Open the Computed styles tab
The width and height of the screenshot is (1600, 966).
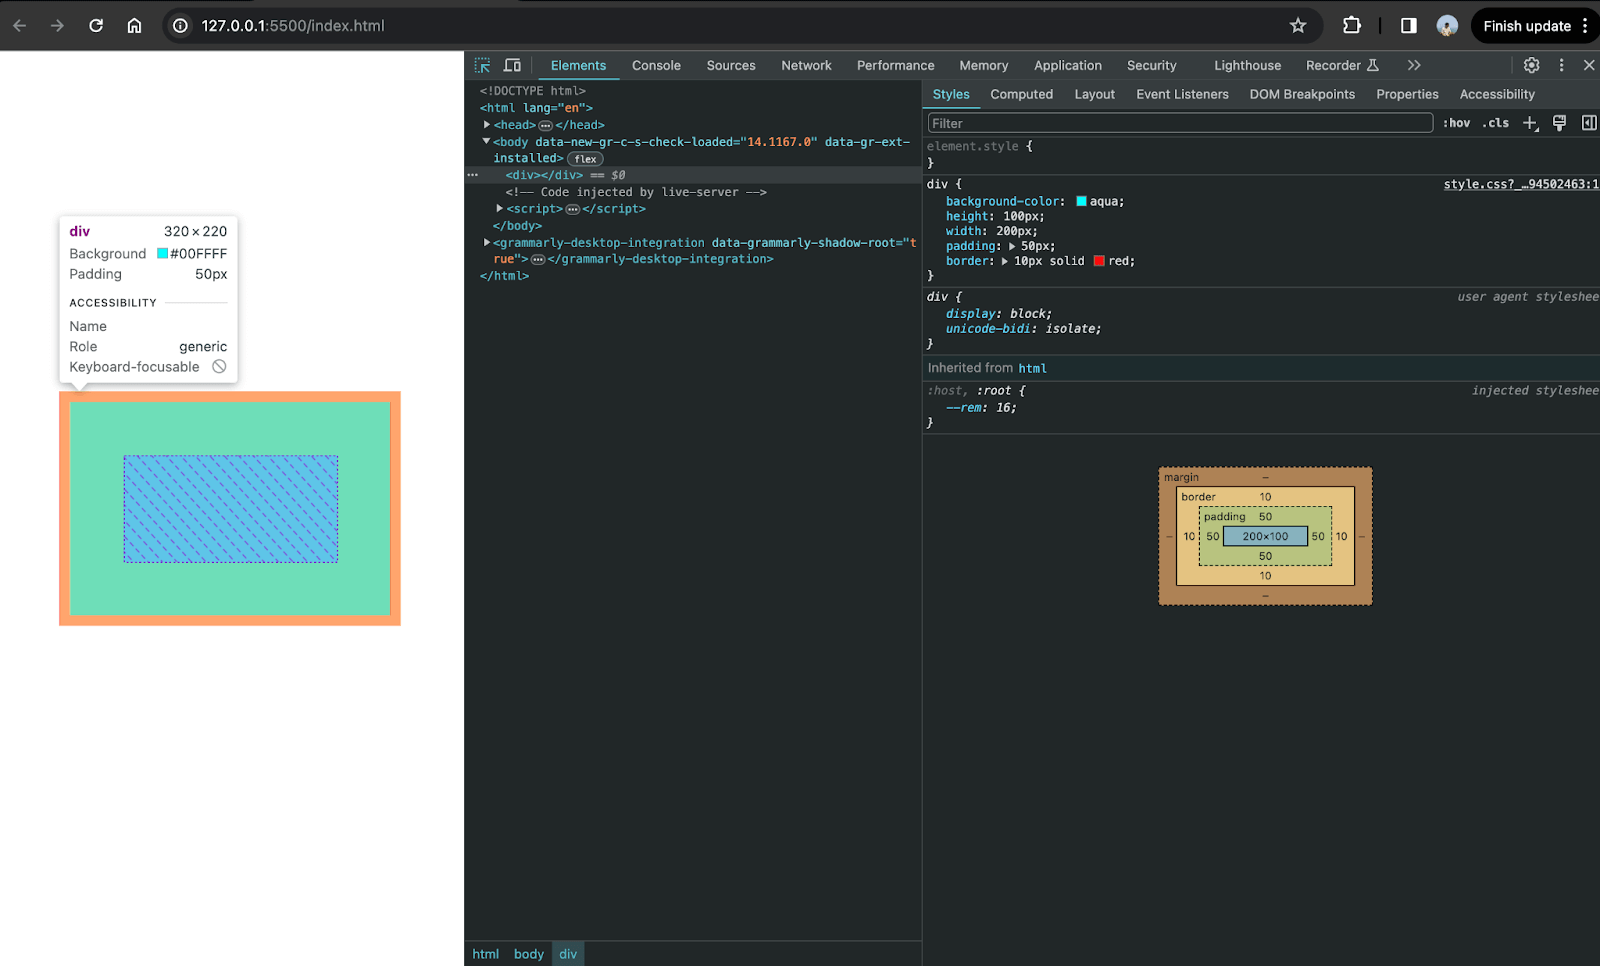(x=1021, y=94)
